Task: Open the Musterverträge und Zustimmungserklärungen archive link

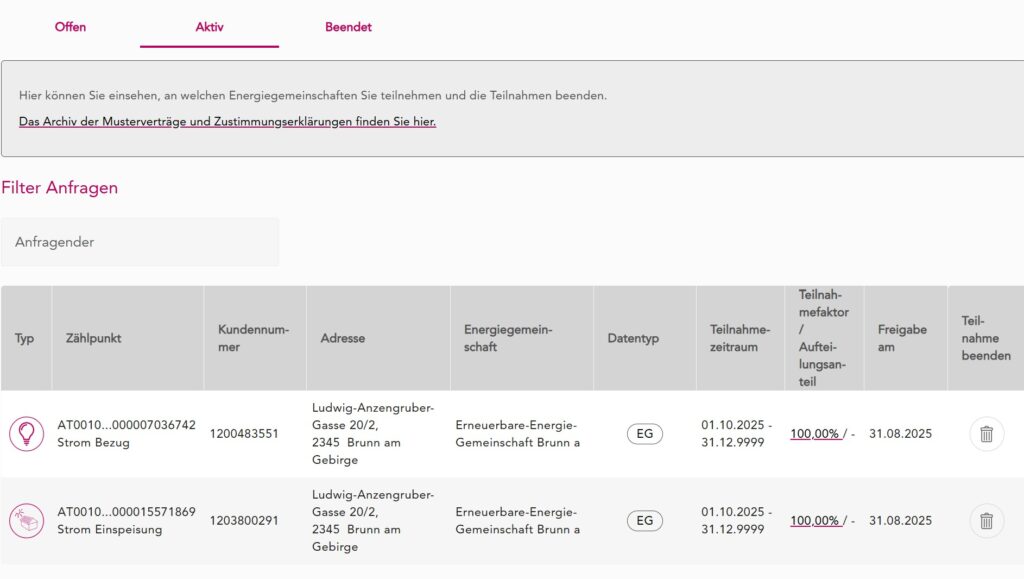Action: coord(227,122)
